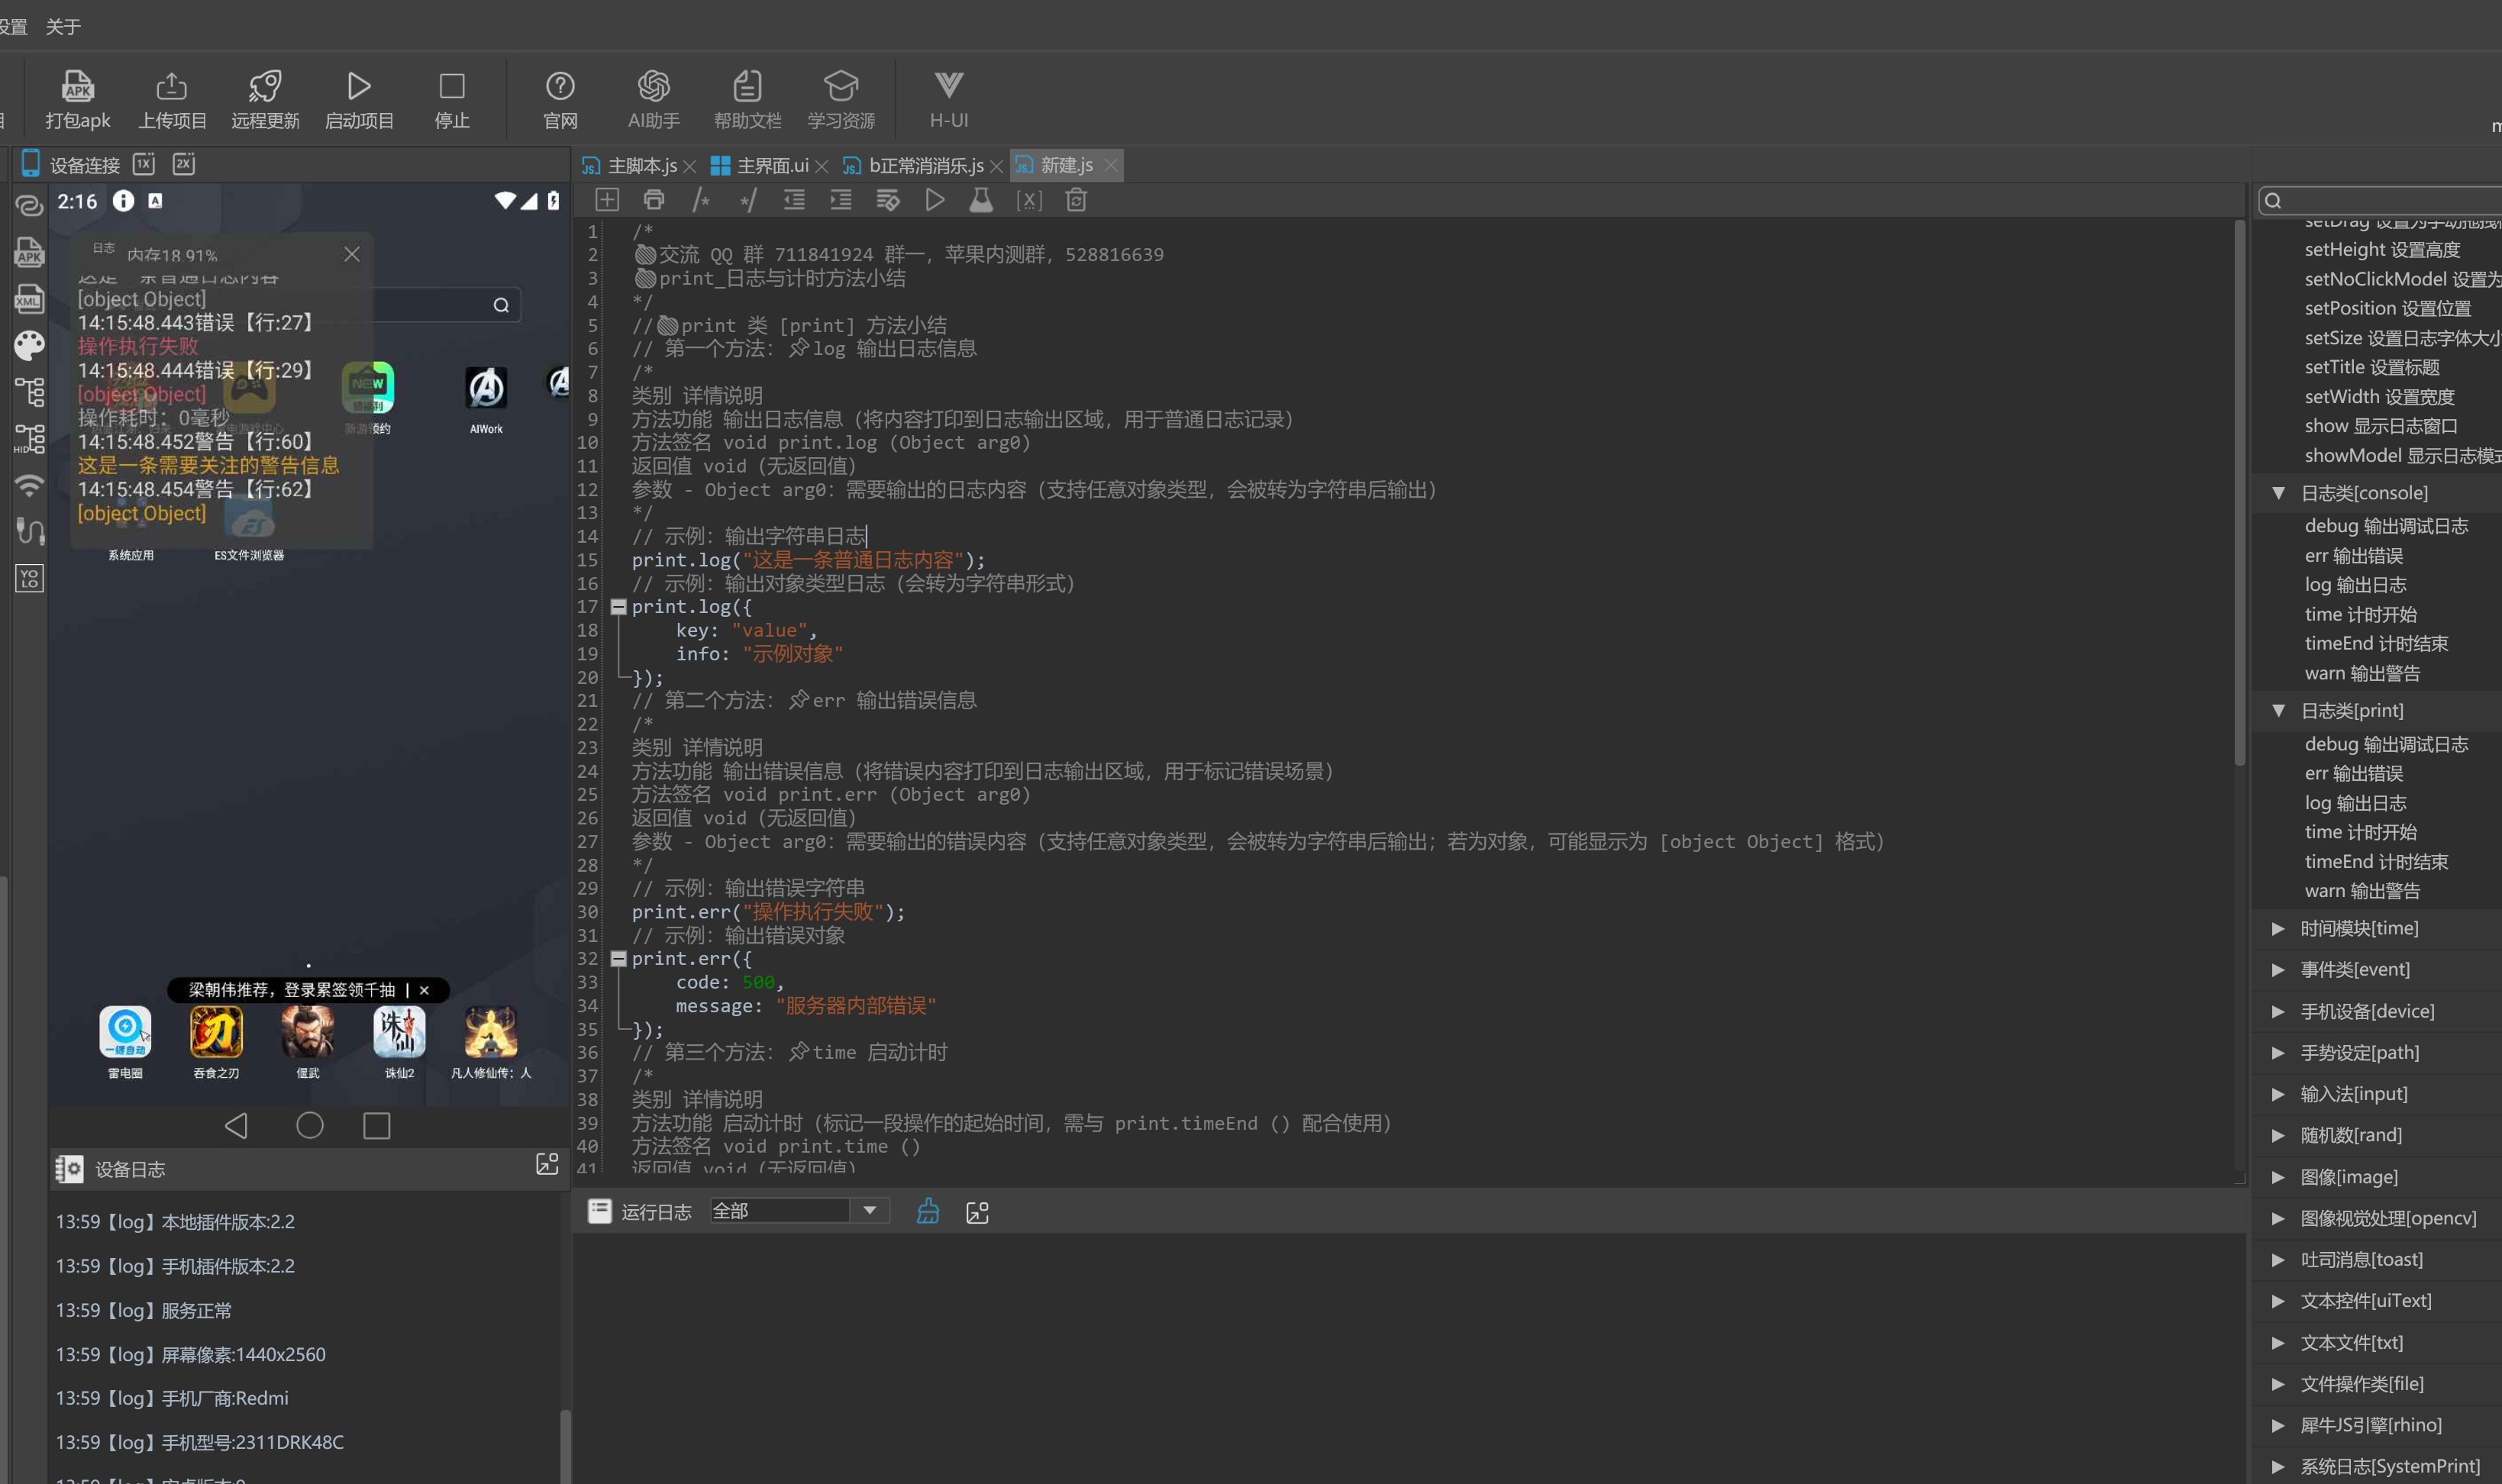Viewport: 2502px width, 1484px height.
Task: Open the color palette tool in the sidebar
Action: point(29,345)
